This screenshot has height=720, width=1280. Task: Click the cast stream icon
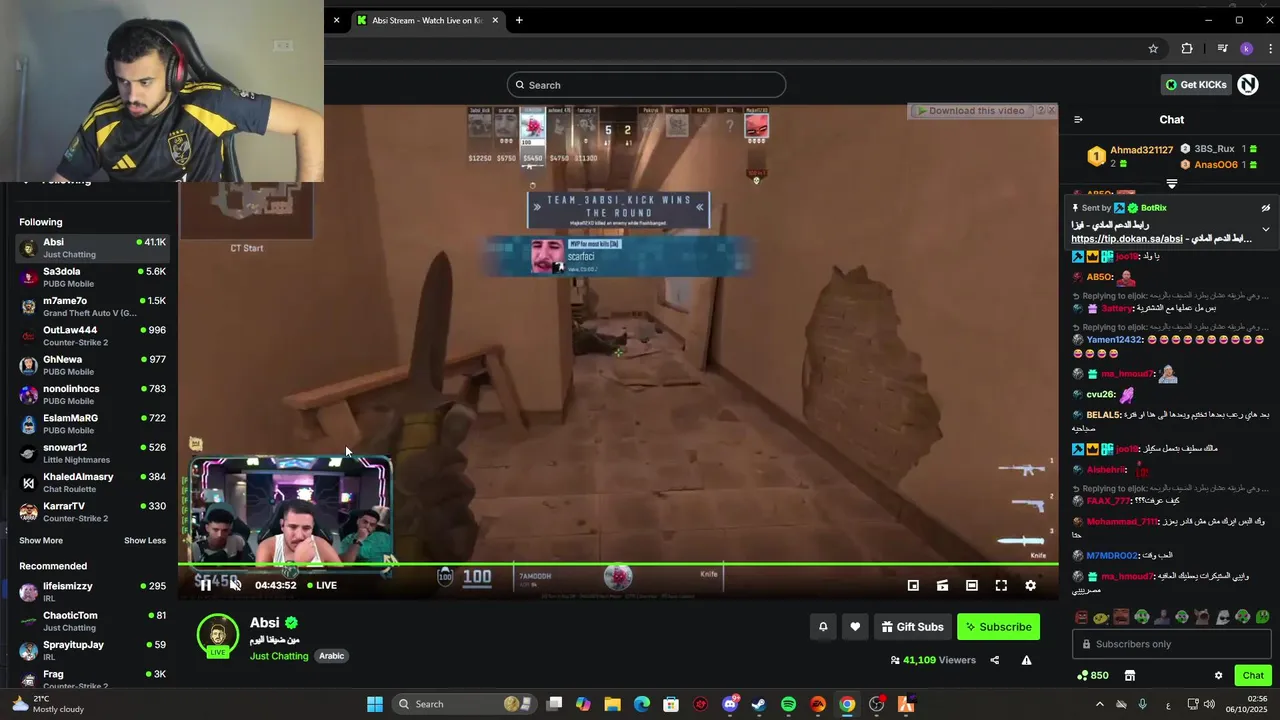click(x=942, y=585)
